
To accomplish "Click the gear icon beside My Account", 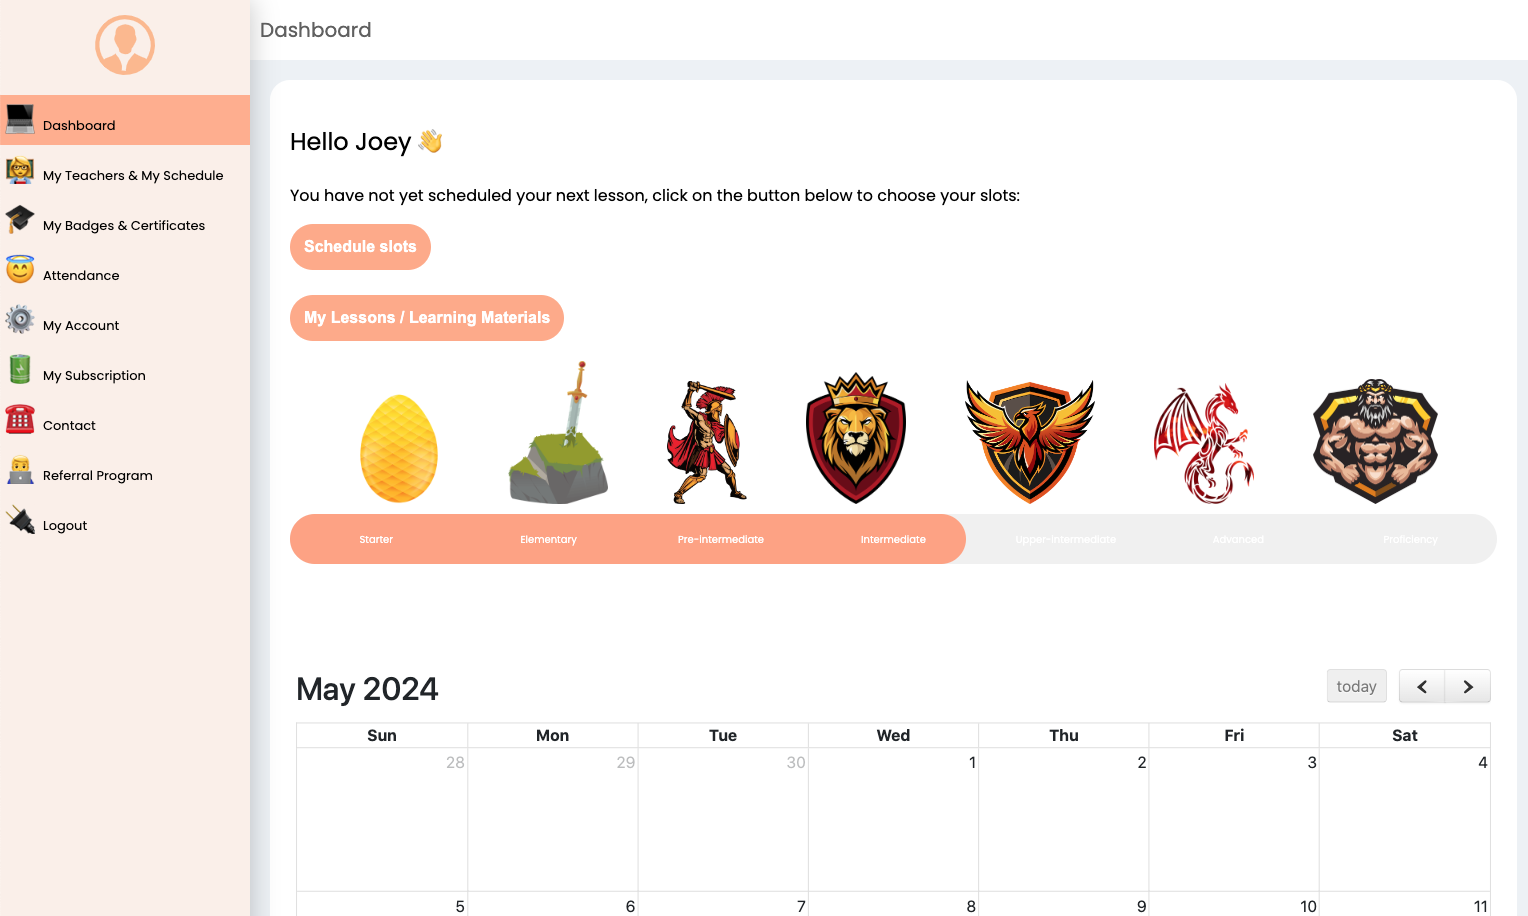I will coord(20,320).
